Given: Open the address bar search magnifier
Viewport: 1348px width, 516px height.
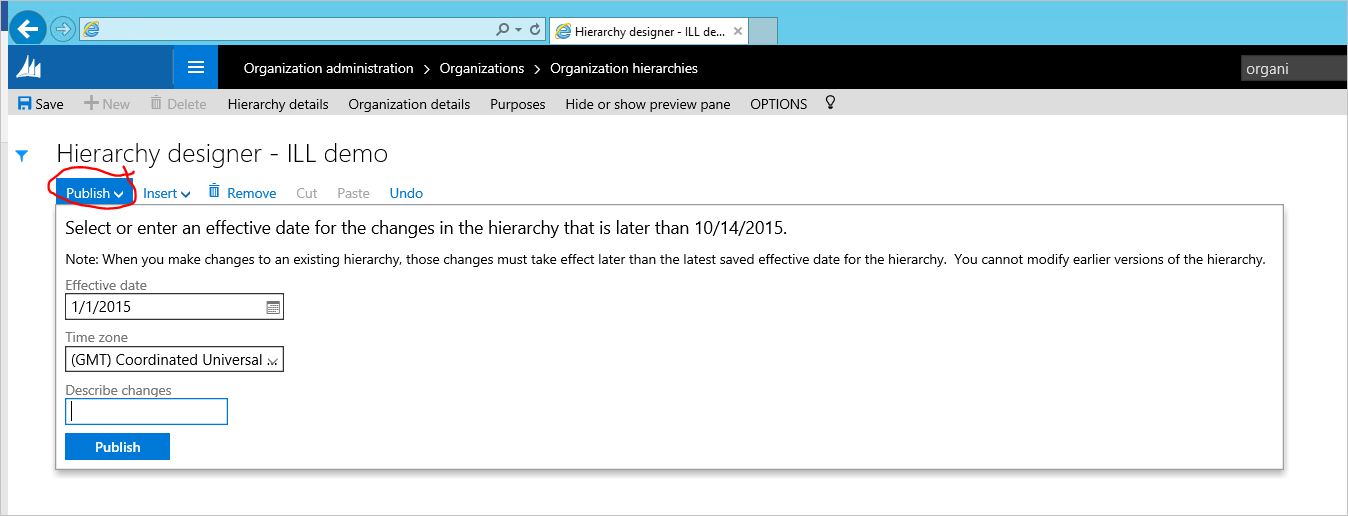Looking at the screenshot, I should coord(503,30).
